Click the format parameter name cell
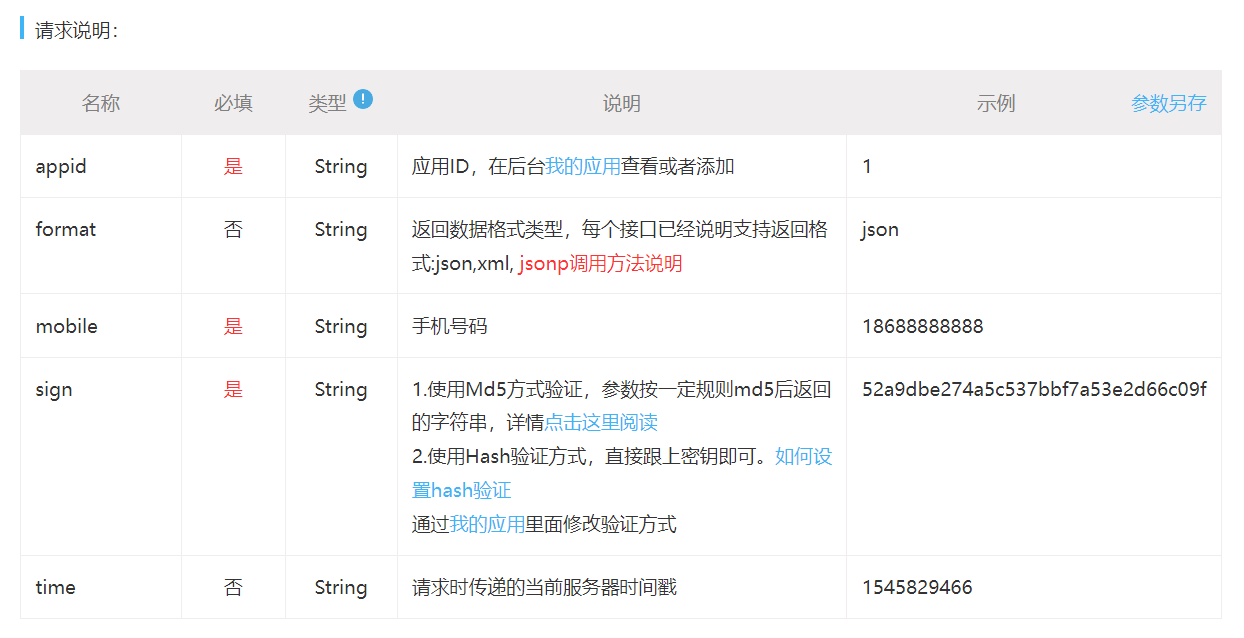The height and width of the screenshot is (638, 1244). pyautogui.click(x=66, y=229)
